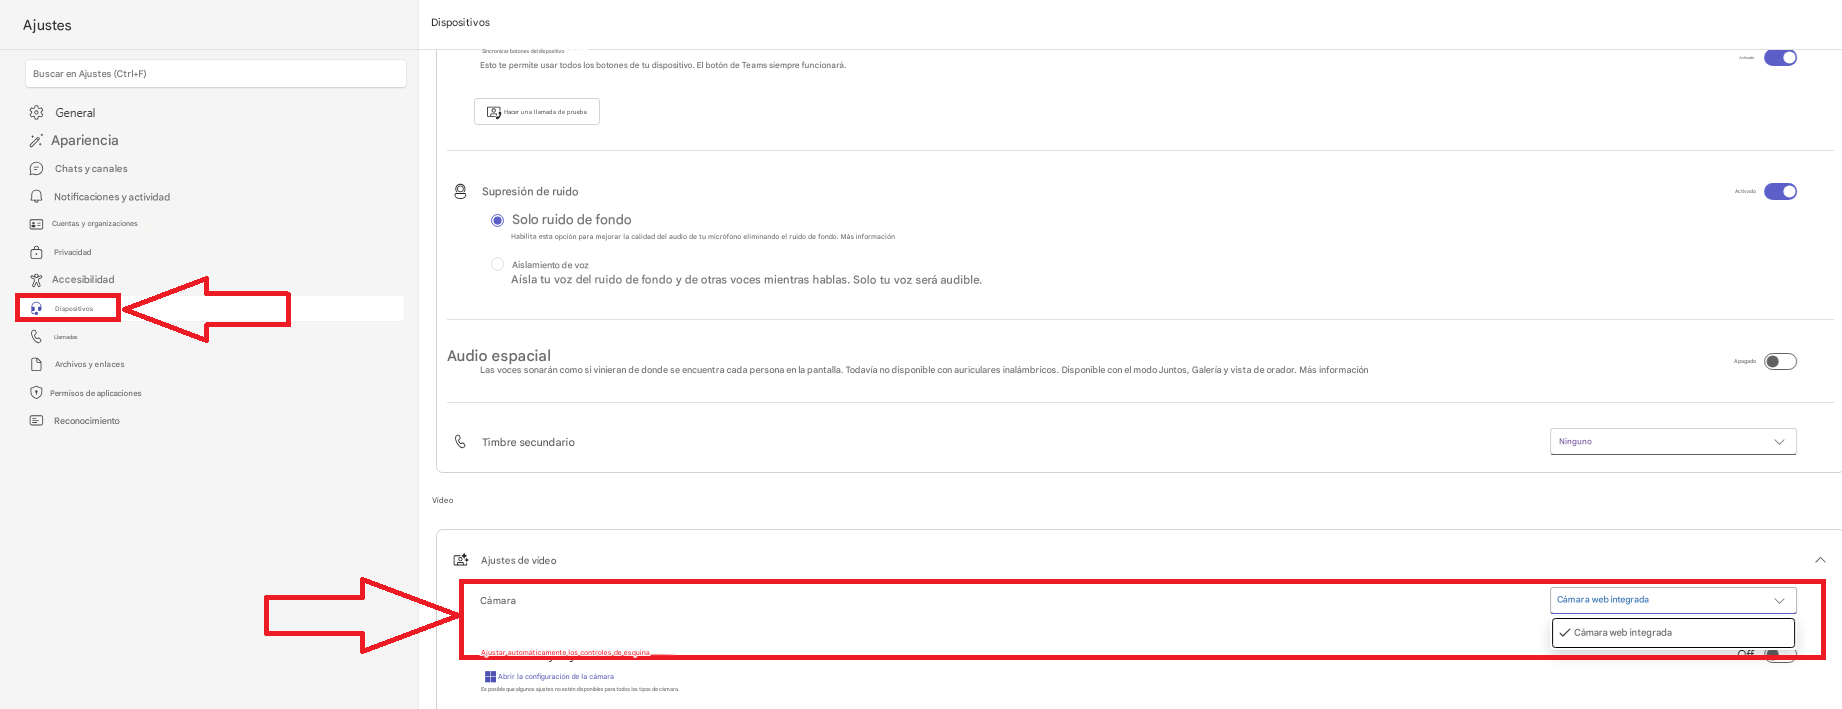Viewport: 1842px width, 709px height.
Task: Select Solo ruido de fondo radio button
Action: coord(497,220)
